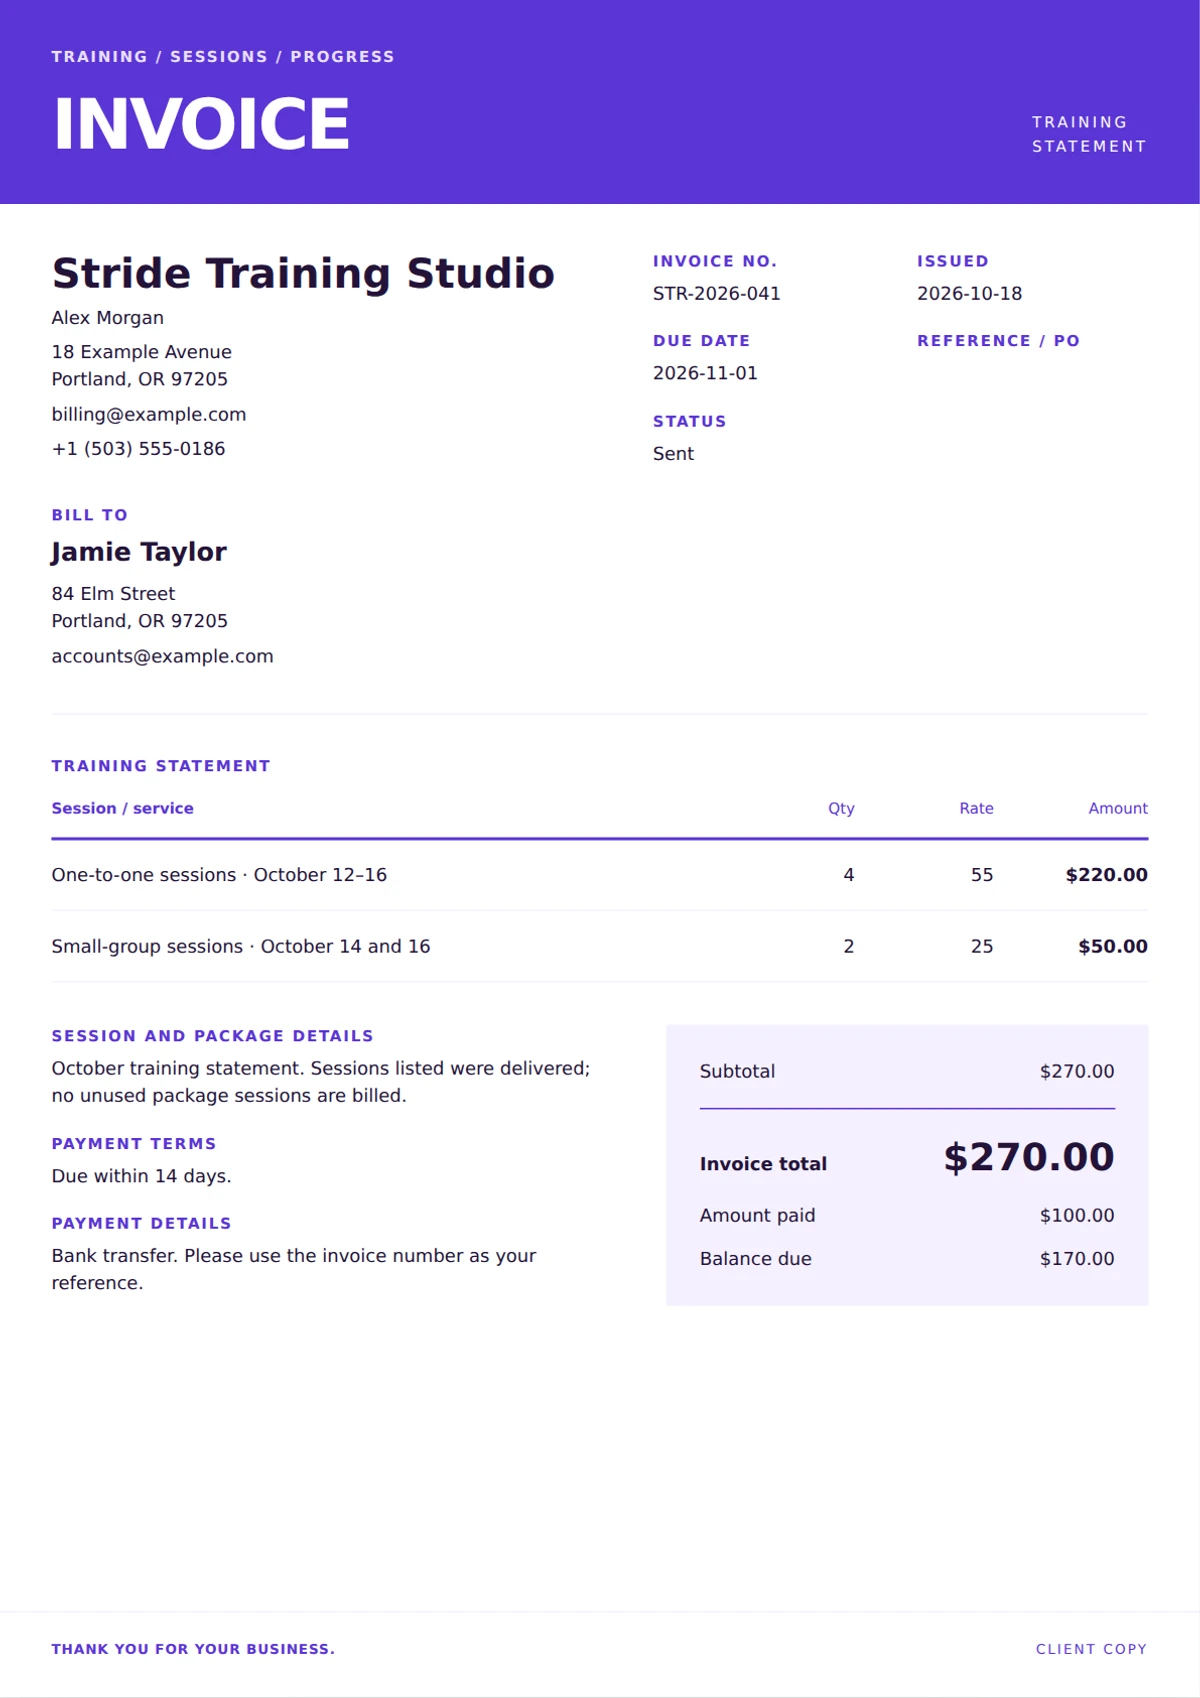Screen dimensions: 1200x1698
Task: Select the issued date 2026-10-18
Action: [970, 294]
